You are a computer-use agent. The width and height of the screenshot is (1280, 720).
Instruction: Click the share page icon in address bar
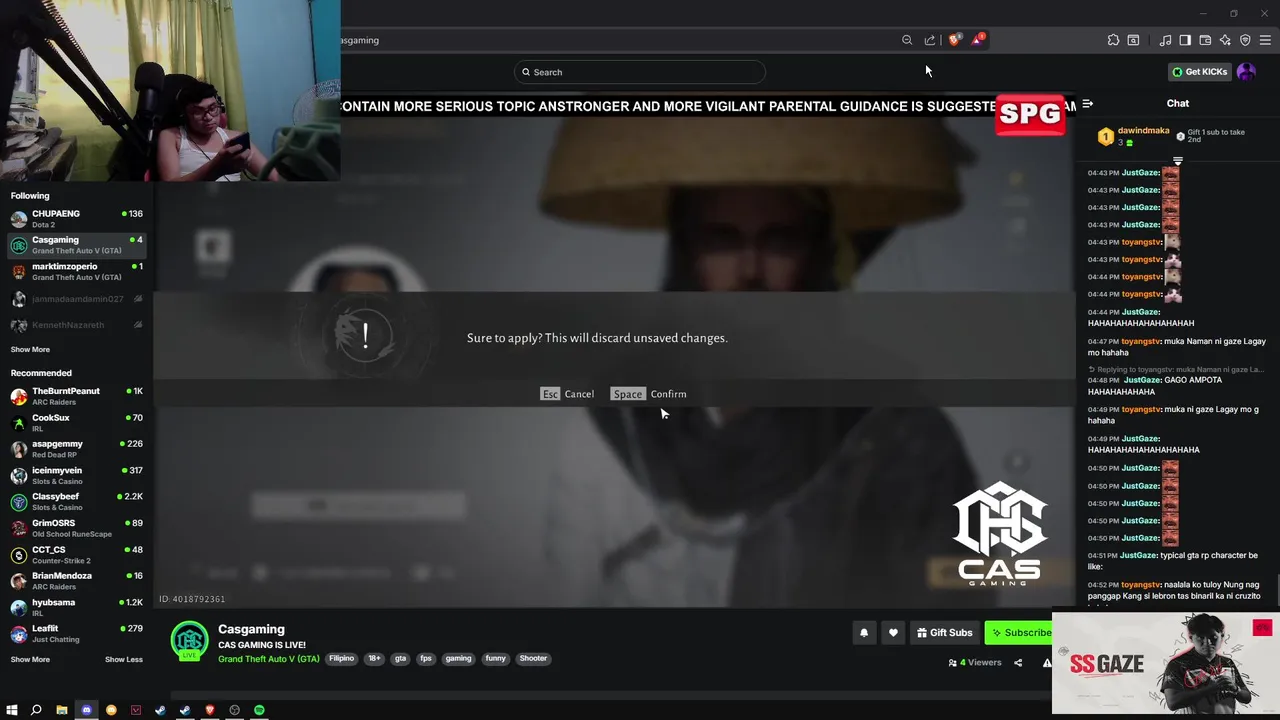(x=930, y=40)
